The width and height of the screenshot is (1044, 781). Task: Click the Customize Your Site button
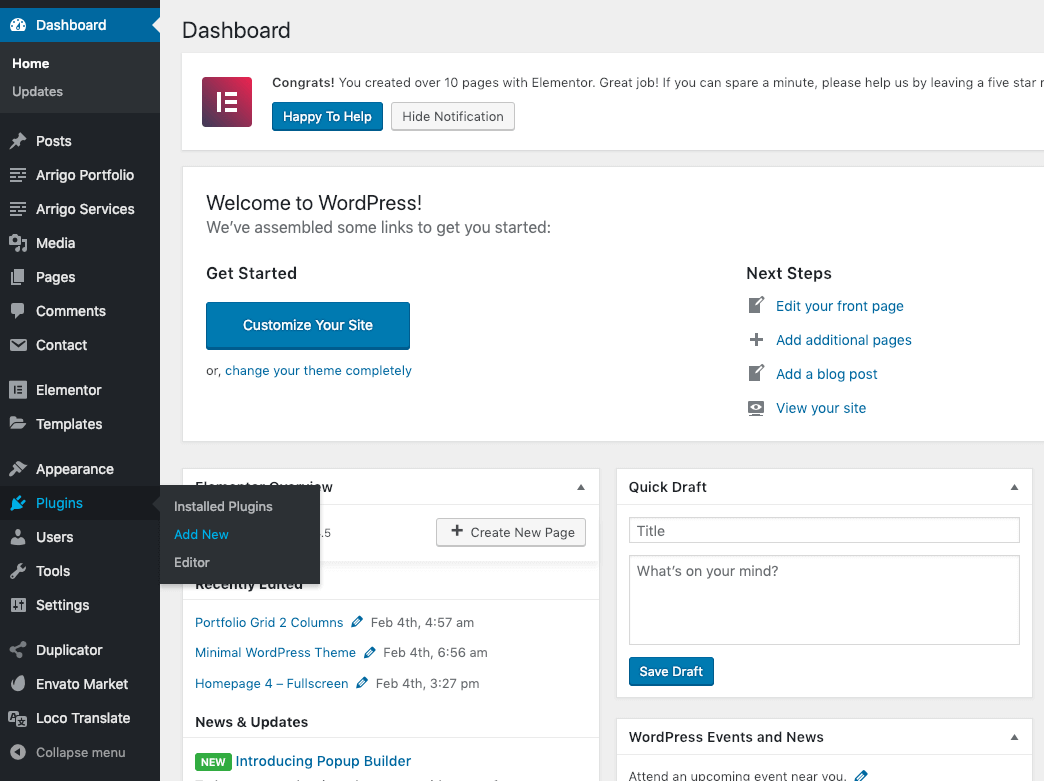pyautogui.click(x=308, y=325)
